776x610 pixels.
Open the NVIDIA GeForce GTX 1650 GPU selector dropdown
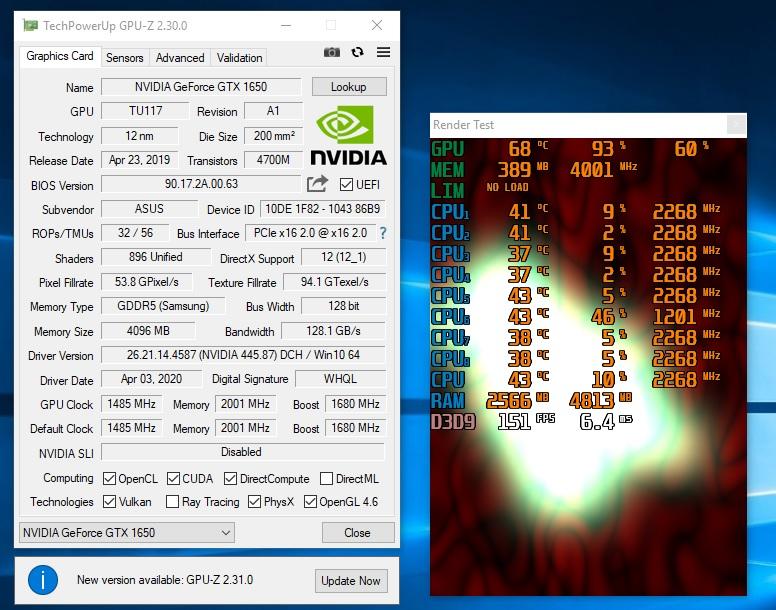pos(127,532)
